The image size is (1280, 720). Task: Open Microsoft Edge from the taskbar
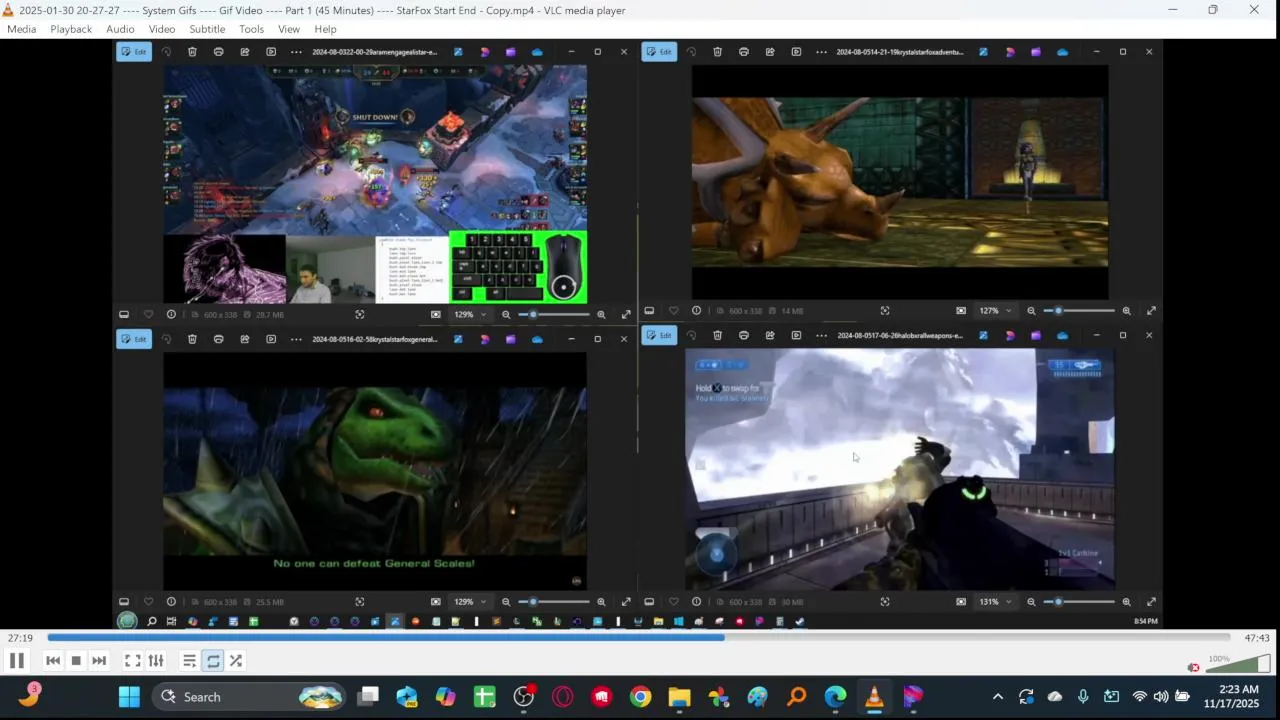point(836,697)
